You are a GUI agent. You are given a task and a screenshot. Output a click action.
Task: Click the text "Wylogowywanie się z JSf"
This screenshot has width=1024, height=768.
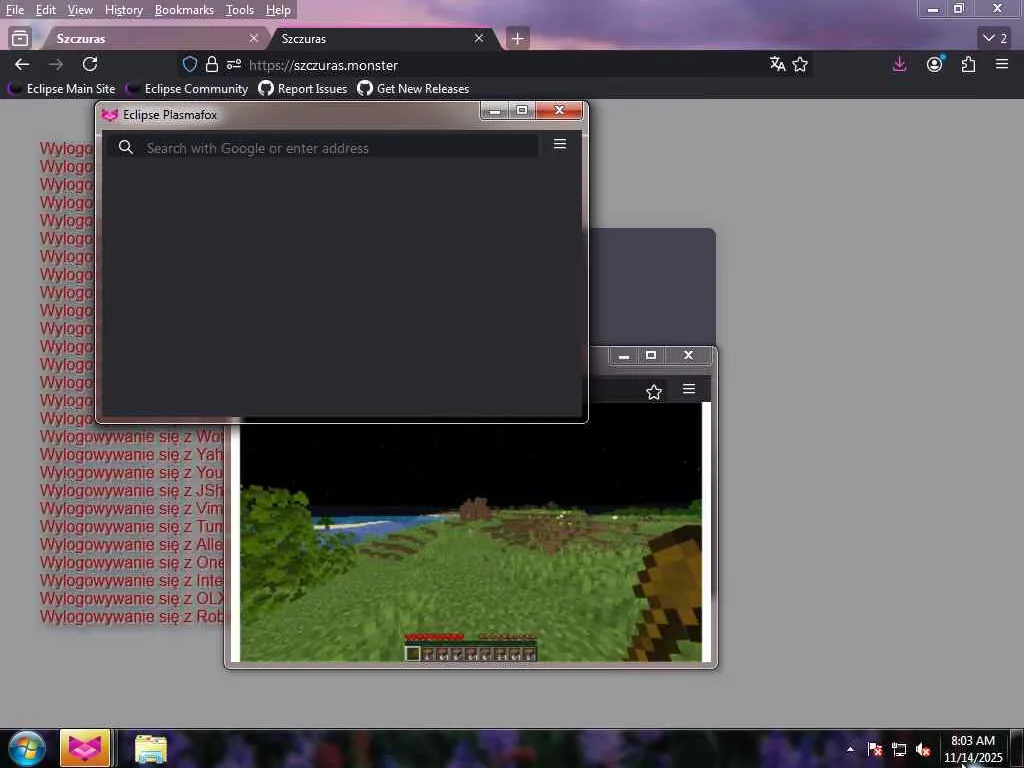[131, 490]
